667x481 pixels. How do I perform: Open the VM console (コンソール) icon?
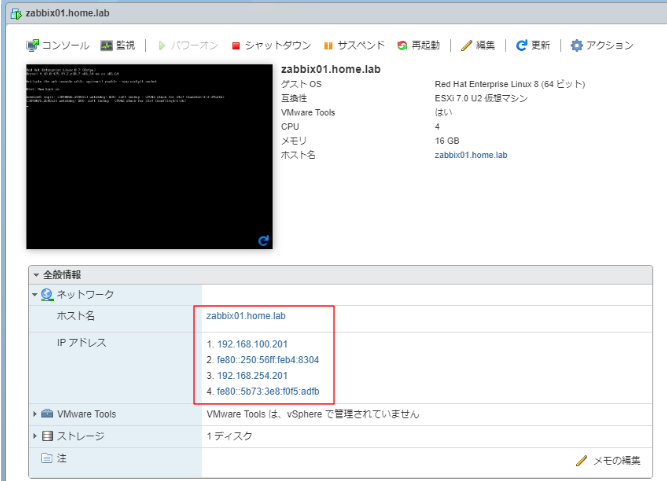tap(32, 45)
